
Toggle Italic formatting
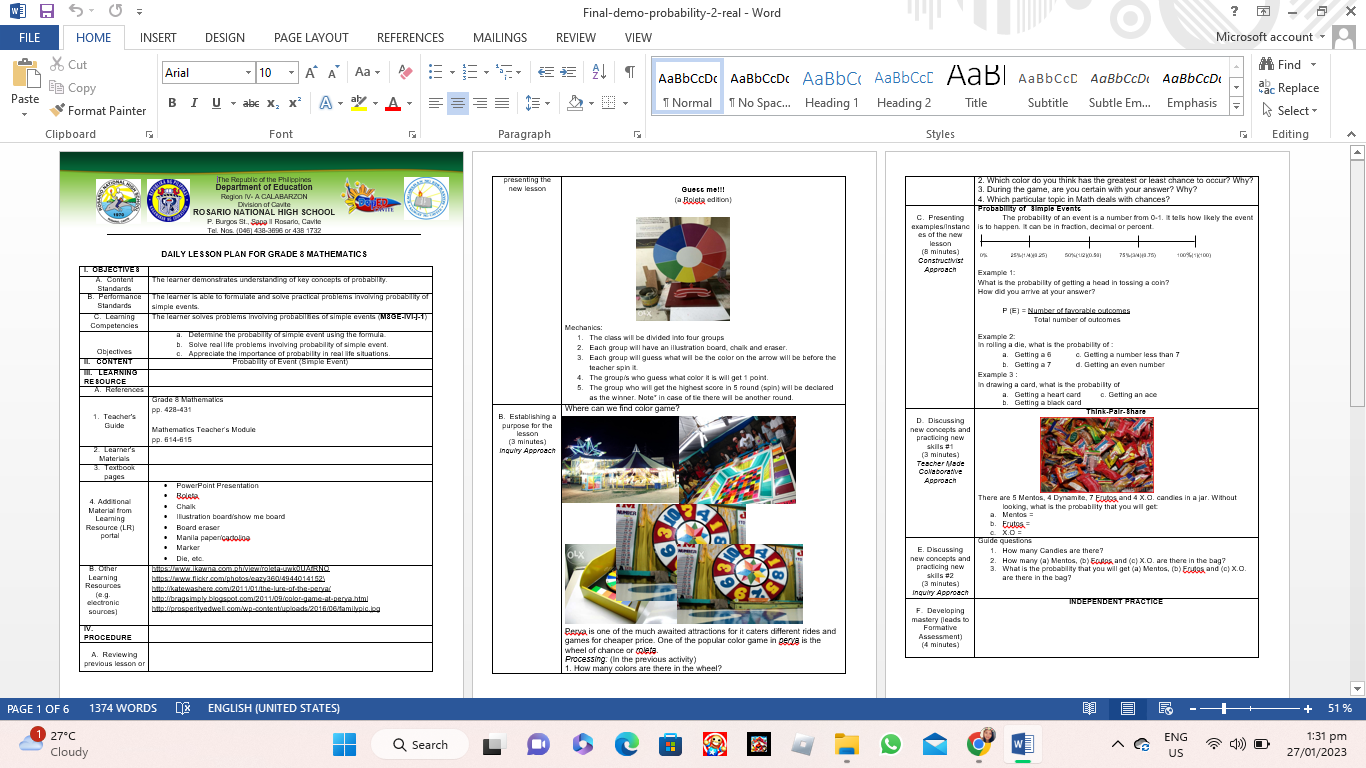point(194,103)
